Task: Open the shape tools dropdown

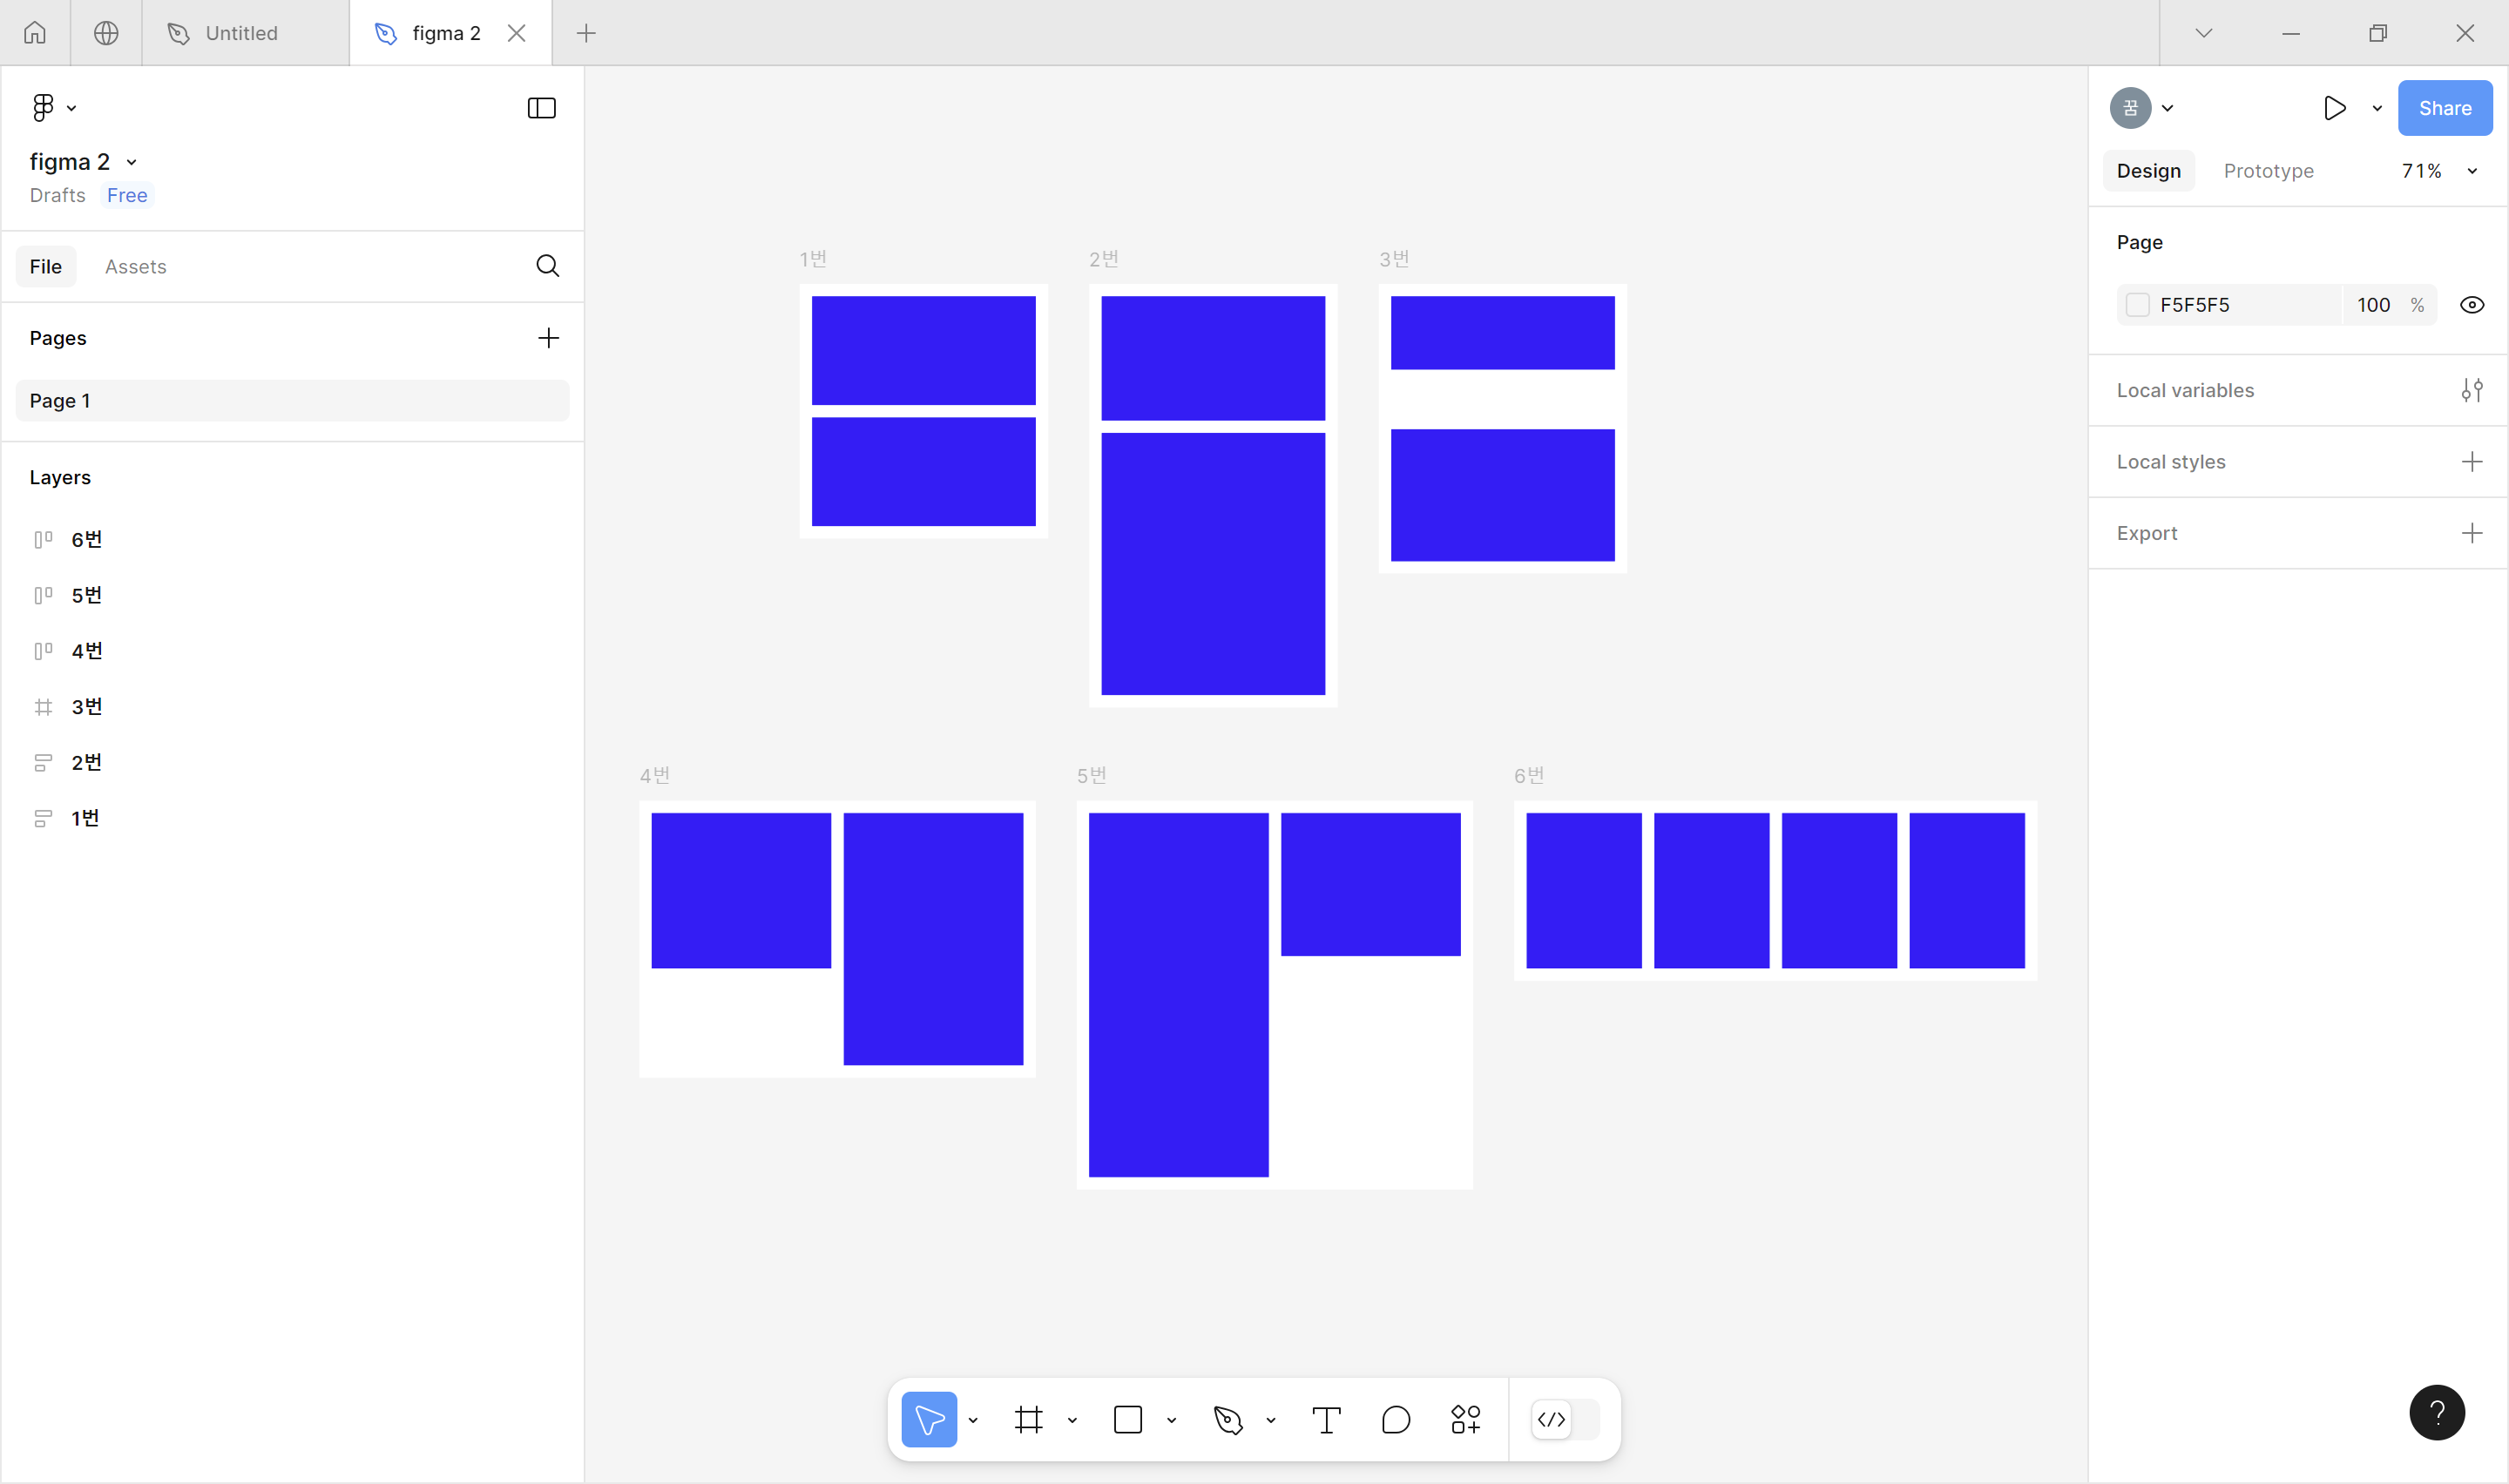Action: click(1171, 1420)
